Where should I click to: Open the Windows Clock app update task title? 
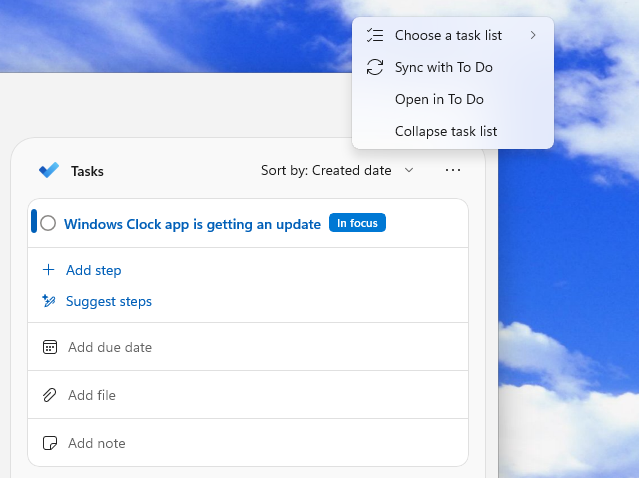192,224
